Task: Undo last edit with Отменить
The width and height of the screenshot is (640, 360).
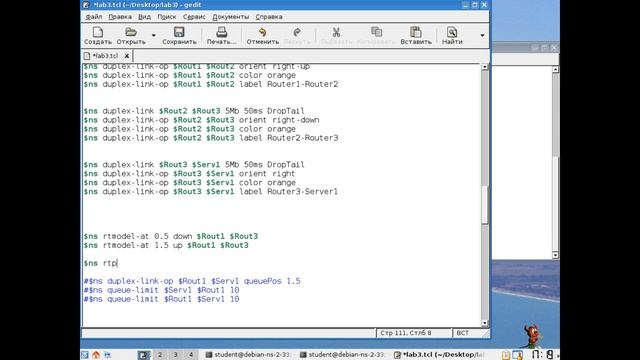Action: coord(262,36)
